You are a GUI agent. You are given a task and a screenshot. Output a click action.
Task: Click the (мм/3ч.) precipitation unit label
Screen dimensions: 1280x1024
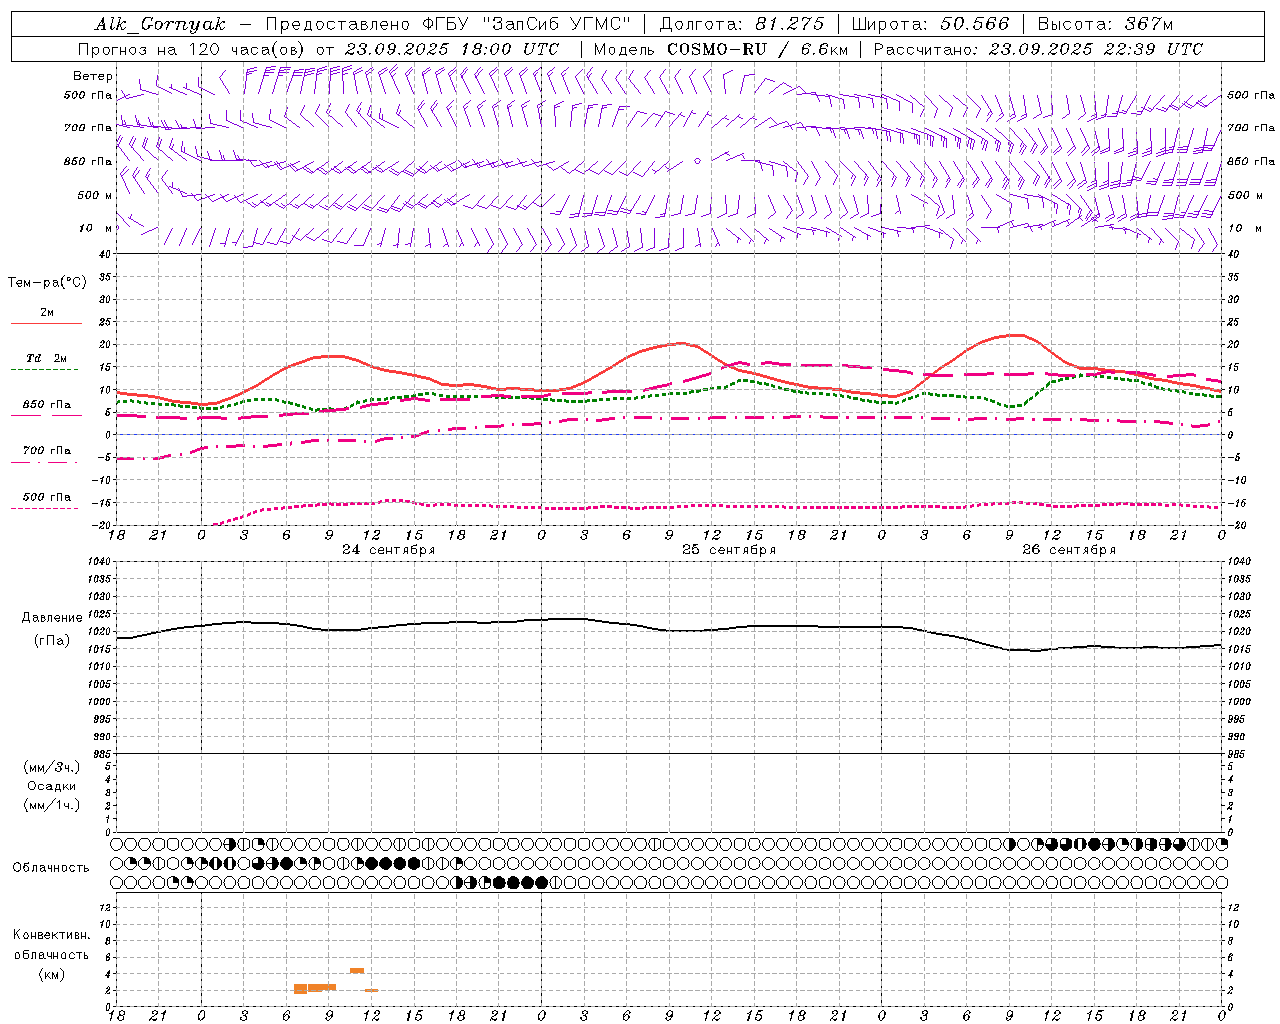pyautogui.click(x=52, y=767)
